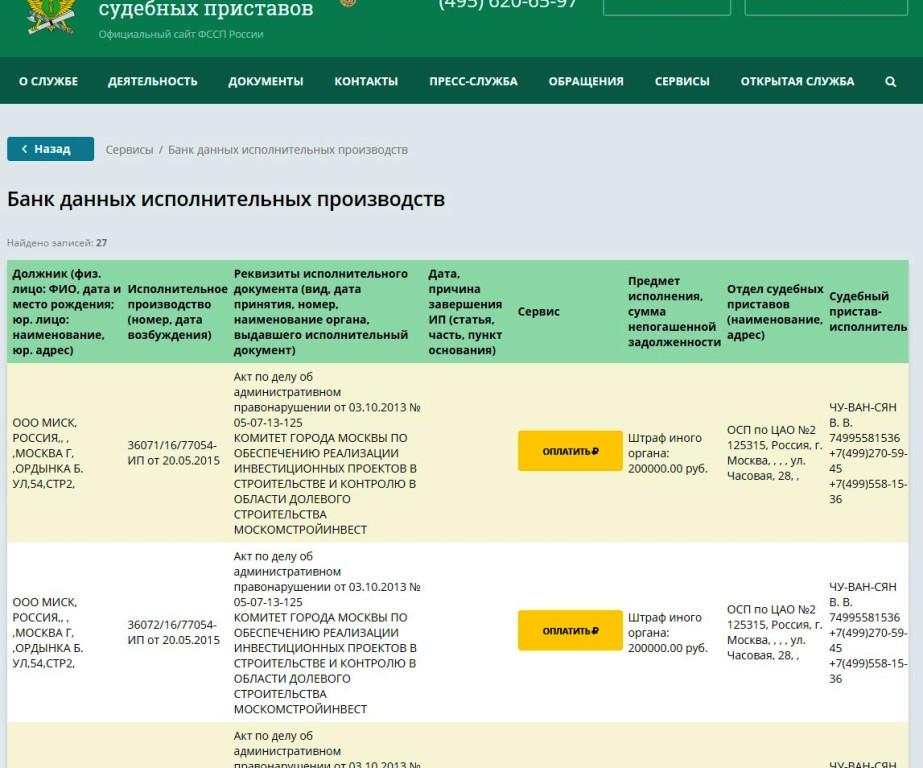The image size is (923, 768).
Task: Select case number 36072/16/77054-ИП от 20.05.2015
Action: (x=174, y=632)
